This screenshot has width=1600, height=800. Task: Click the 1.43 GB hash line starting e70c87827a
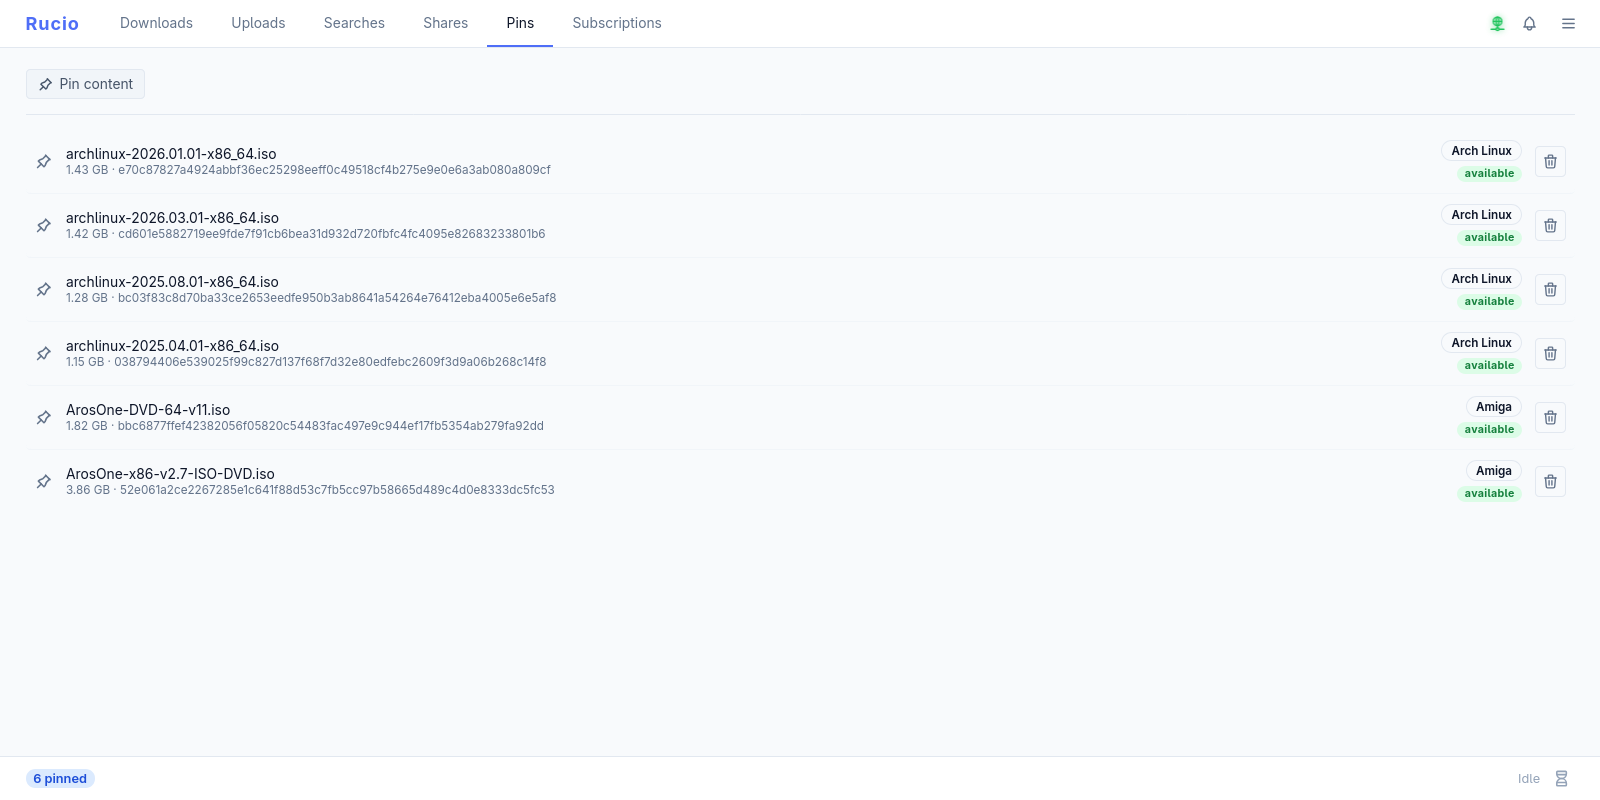point(308,170)
